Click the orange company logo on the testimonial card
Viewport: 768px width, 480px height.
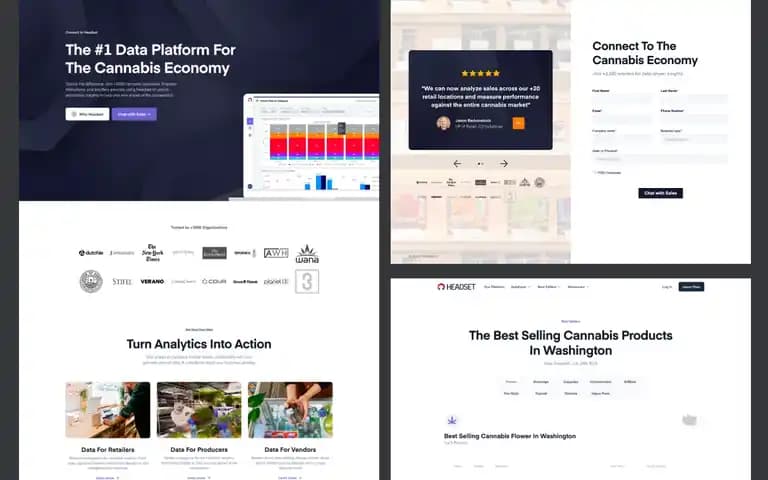coord(518,123)
